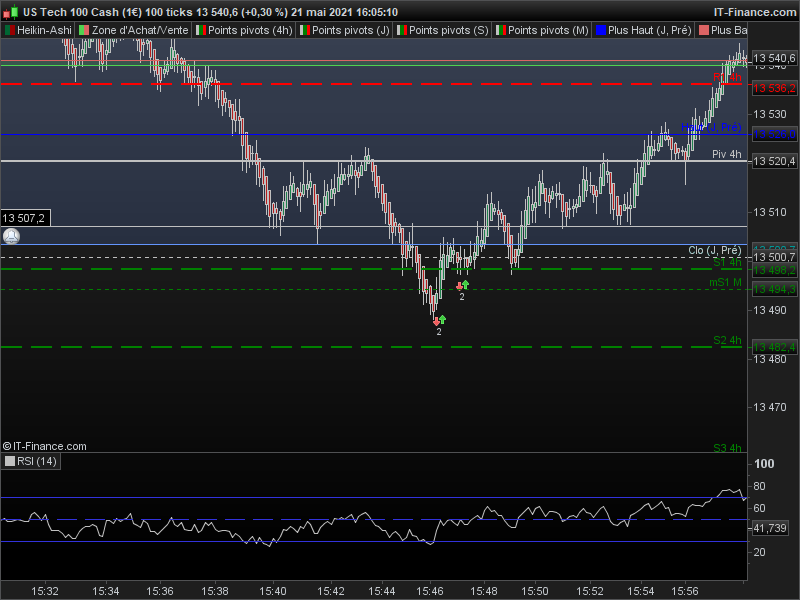Click the mS1 M support line label

[726, 282]
